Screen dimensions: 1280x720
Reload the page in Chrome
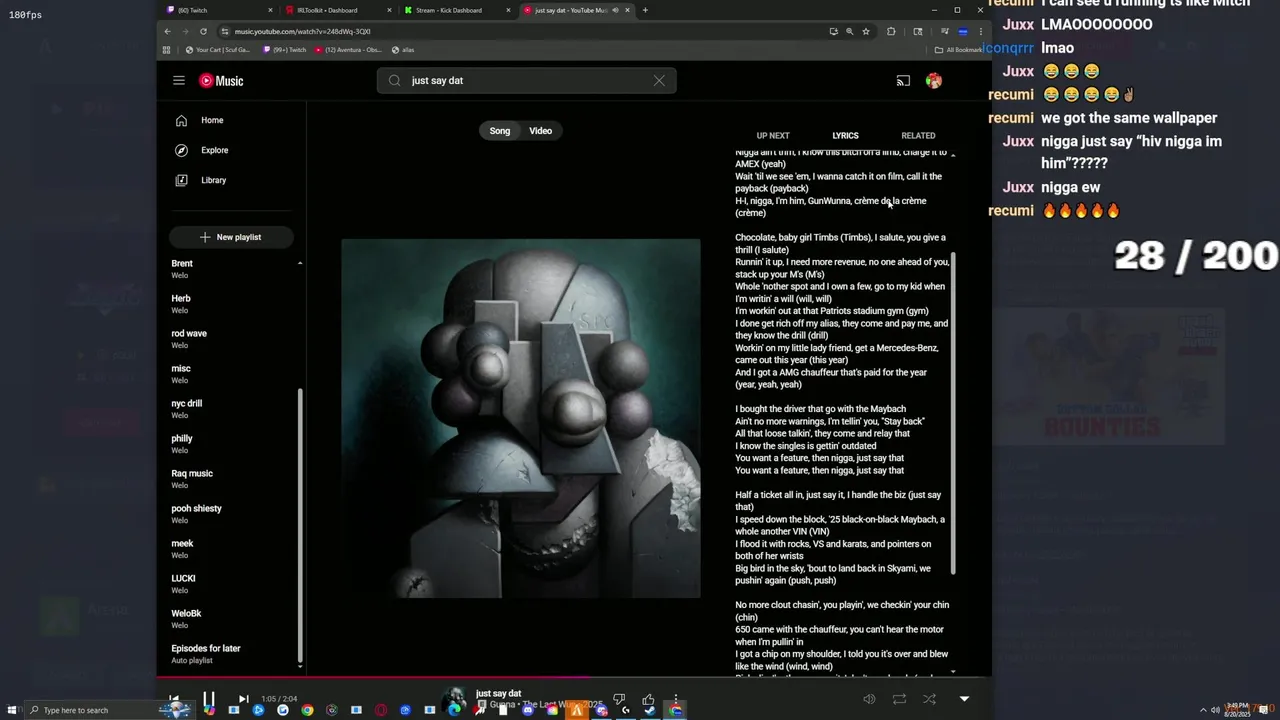coord(204,31)
